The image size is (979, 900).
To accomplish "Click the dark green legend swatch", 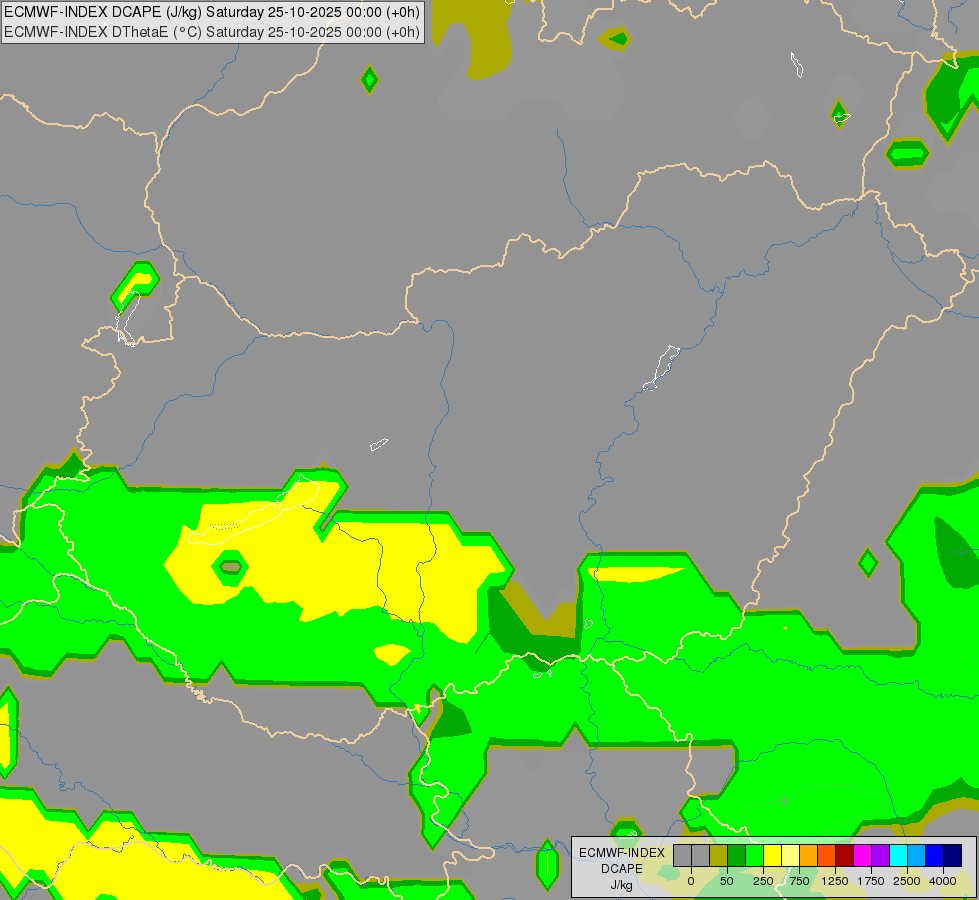I will pyautogui.click(x=736, y=855).
